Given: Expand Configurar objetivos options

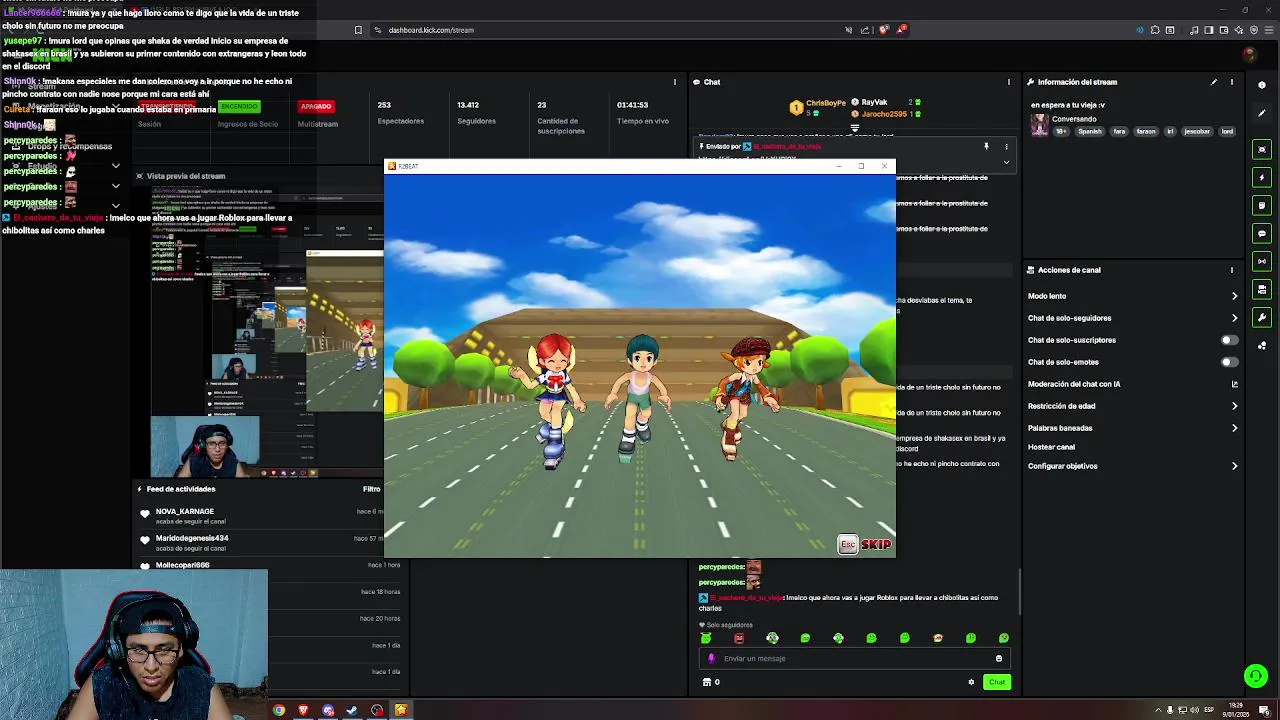Looking at the screenshot, I should click(1234, 466).
